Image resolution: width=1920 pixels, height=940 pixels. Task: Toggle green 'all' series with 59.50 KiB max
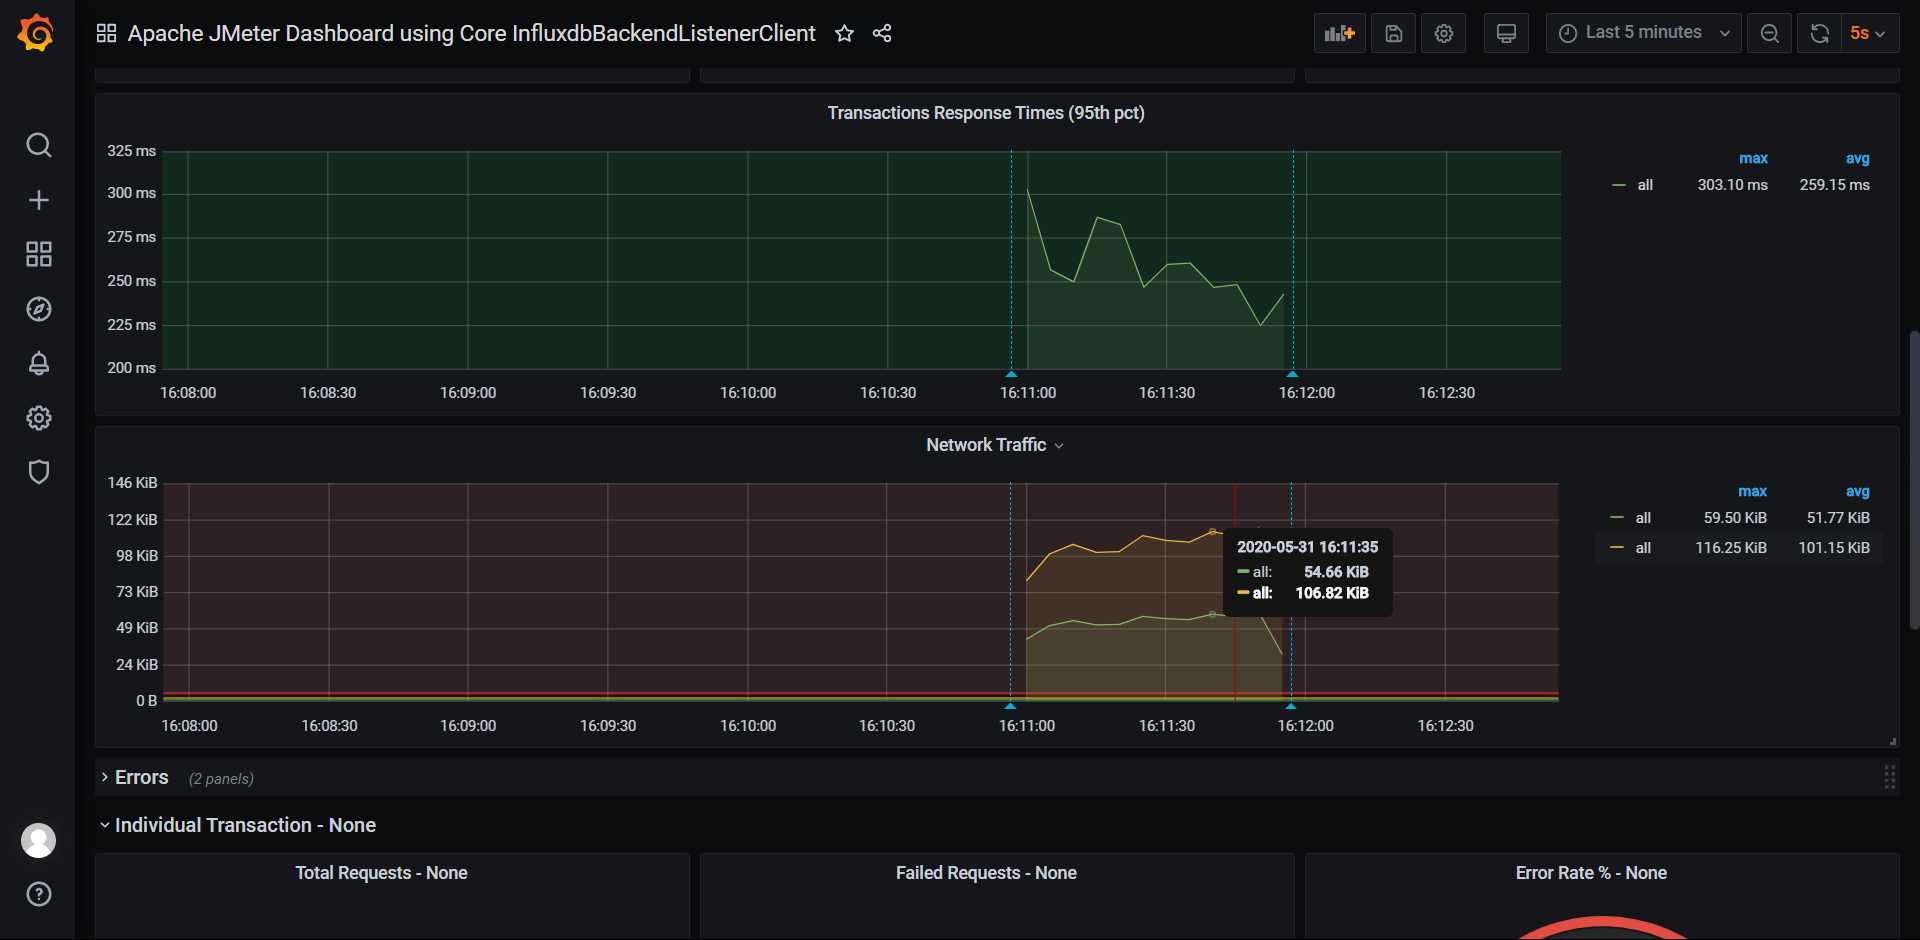pos(1643,518)
